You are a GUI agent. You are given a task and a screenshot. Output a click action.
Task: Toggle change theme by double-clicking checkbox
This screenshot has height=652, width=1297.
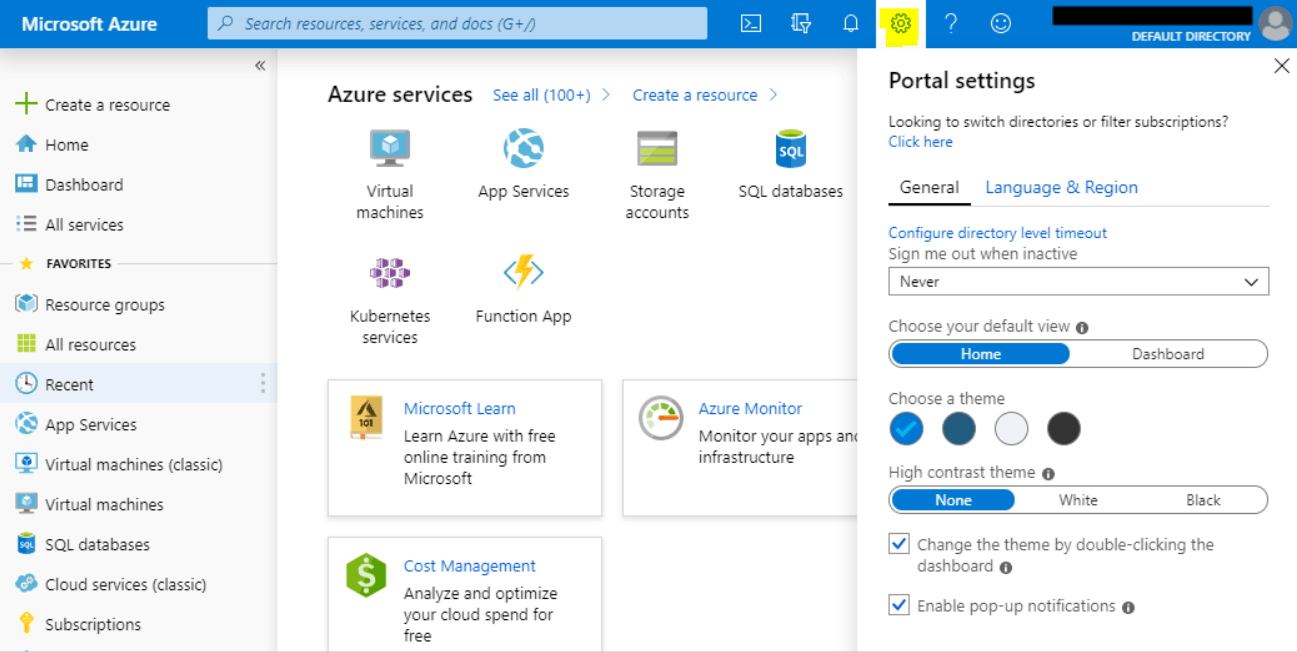899,544
